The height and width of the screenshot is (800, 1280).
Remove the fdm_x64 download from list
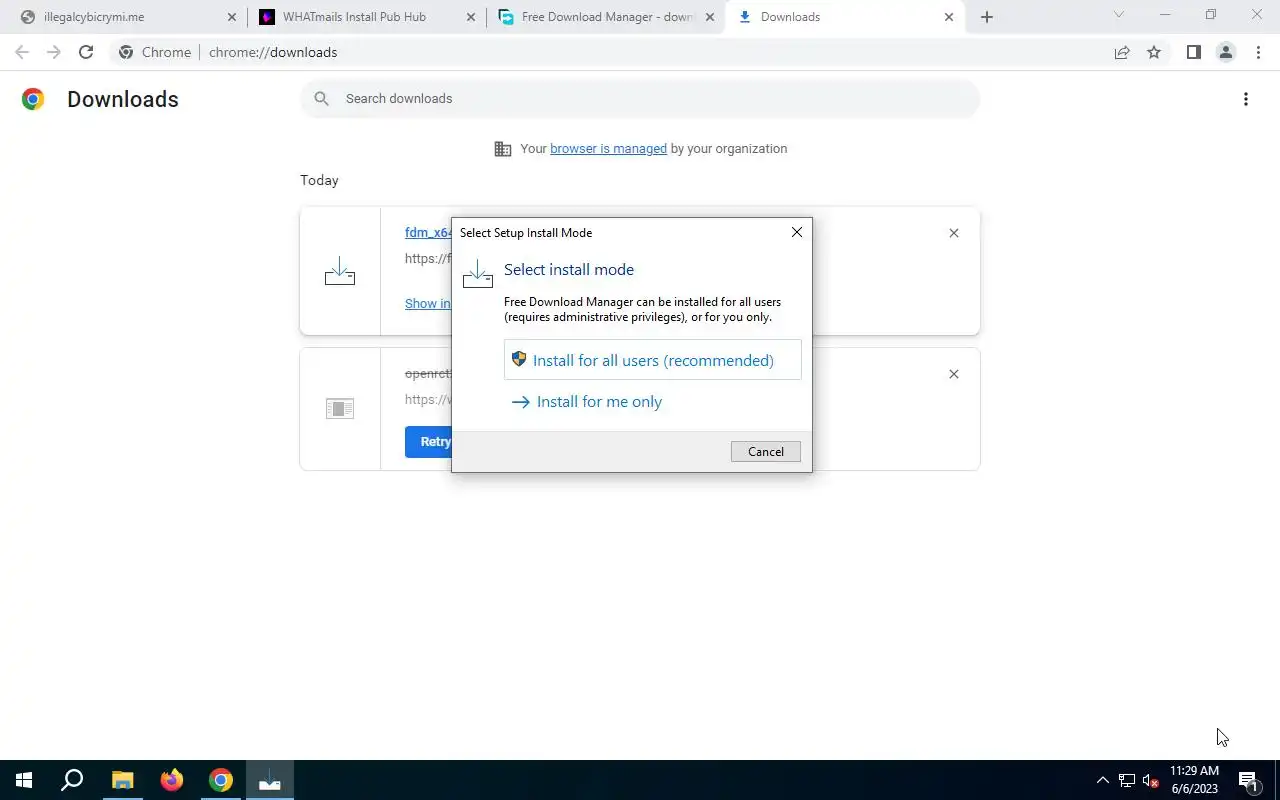tap(953, 233)
